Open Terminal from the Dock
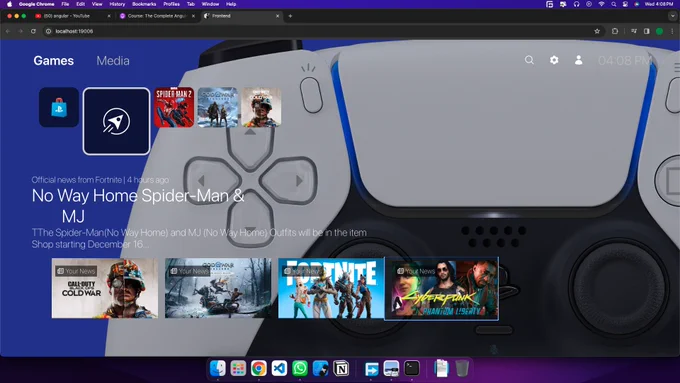 tap(412, 368)
